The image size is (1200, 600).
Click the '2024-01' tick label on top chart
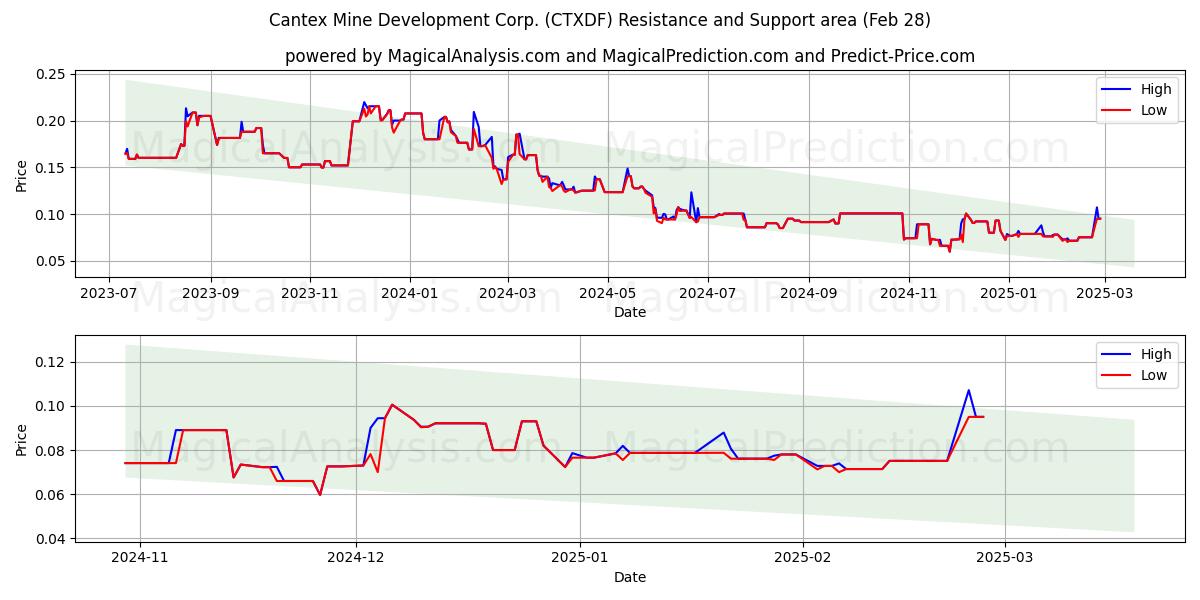tap(410, 294)
